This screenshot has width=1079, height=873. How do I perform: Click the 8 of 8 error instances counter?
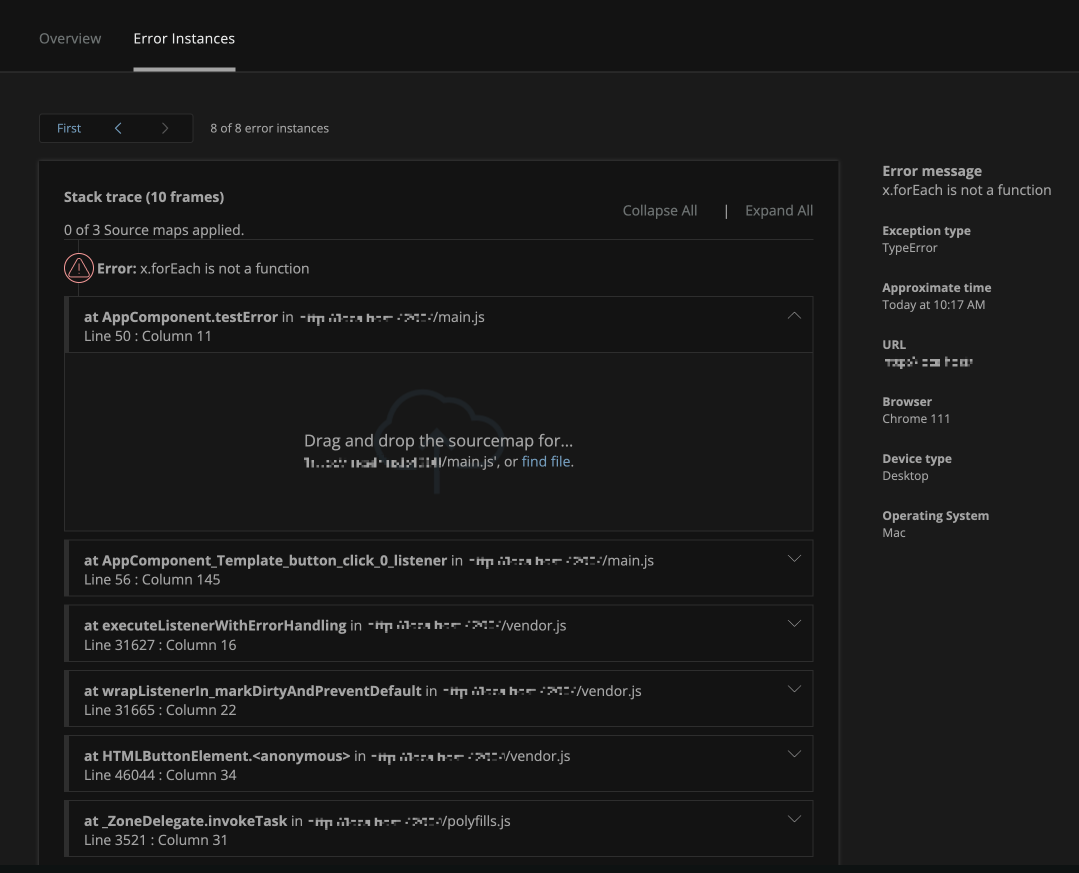click(269, 128)
